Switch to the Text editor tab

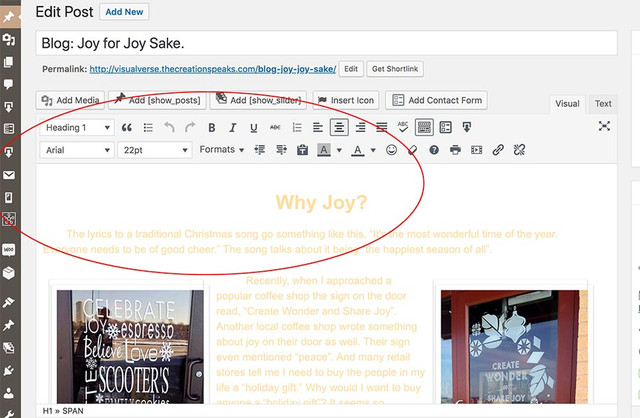click(603, 104)
